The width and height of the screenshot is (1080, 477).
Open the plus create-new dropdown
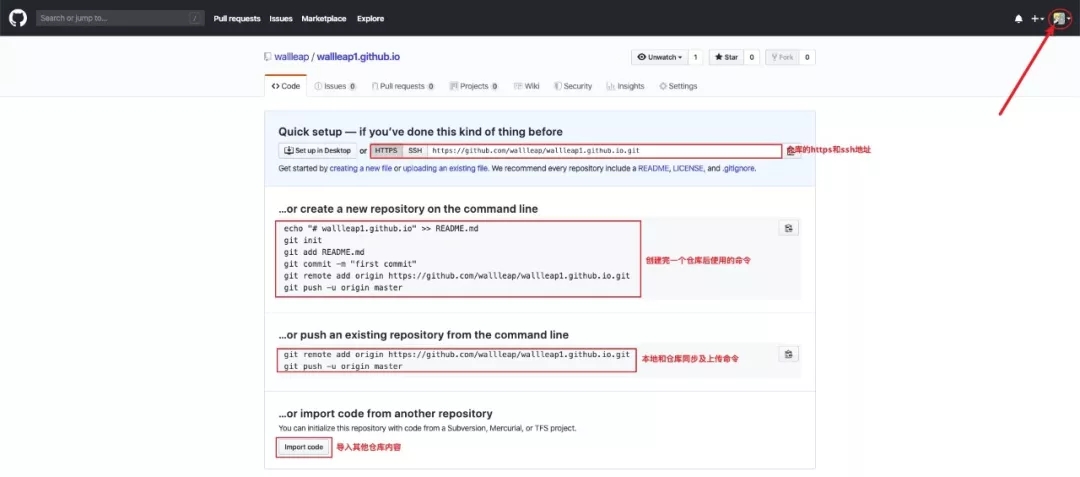tap(1038, 18)
